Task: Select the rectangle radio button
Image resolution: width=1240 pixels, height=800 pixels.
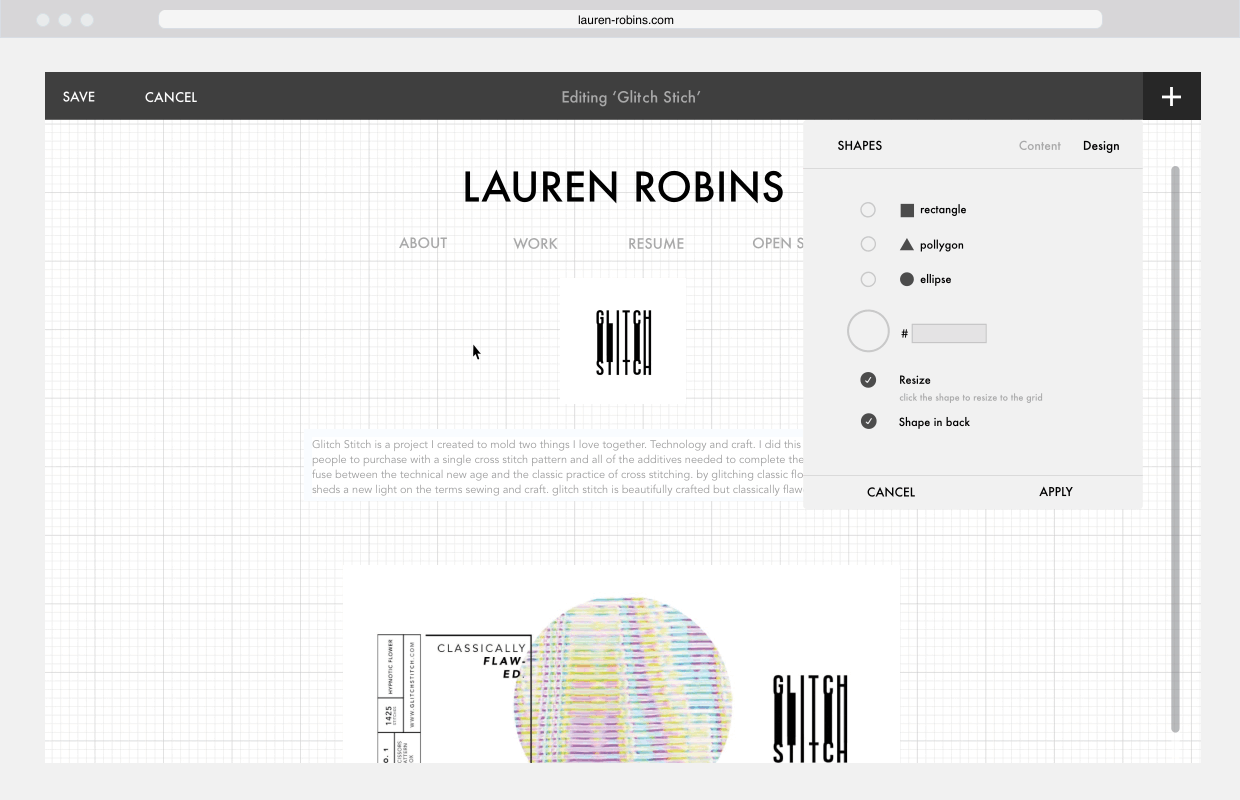Action: click(868, 210)
